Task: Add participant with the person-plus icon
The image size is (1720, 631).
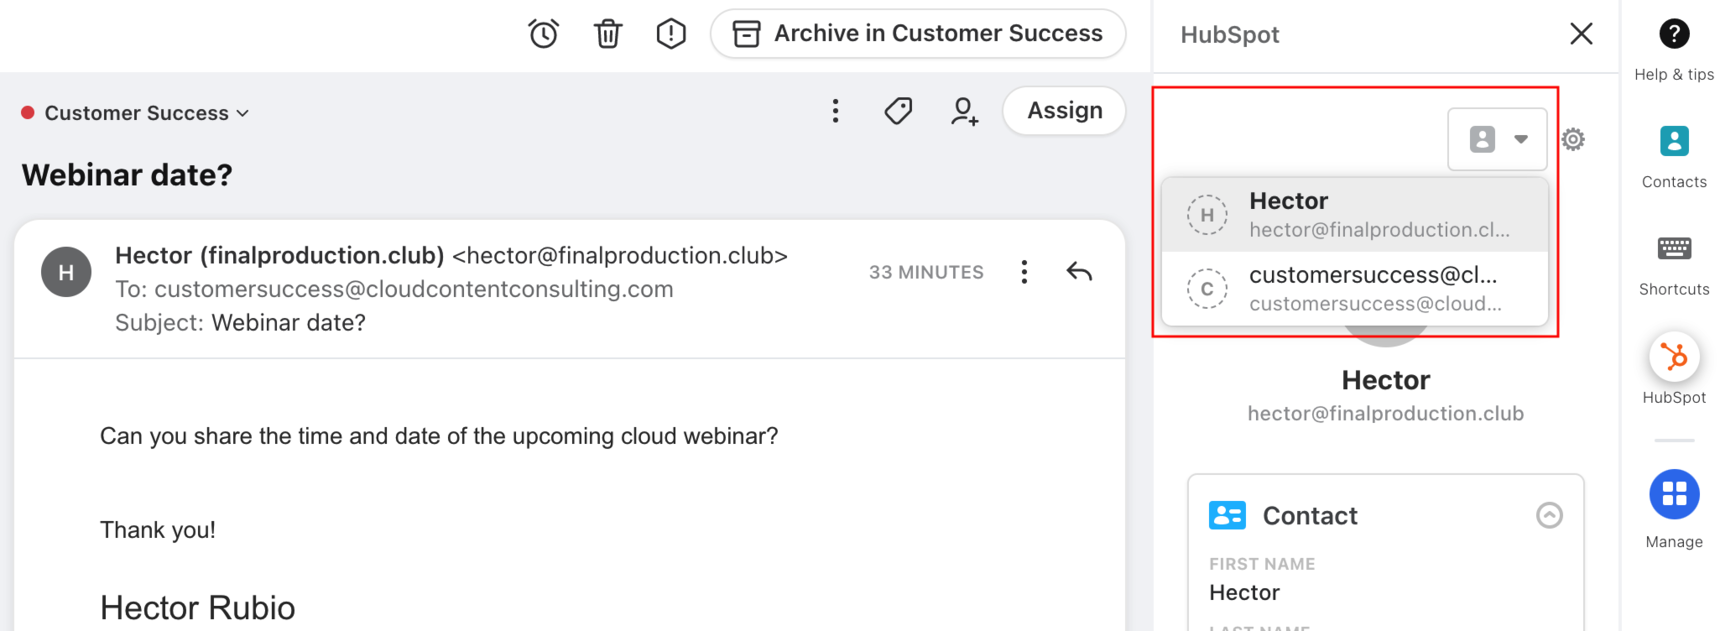Action: [964, 111]
